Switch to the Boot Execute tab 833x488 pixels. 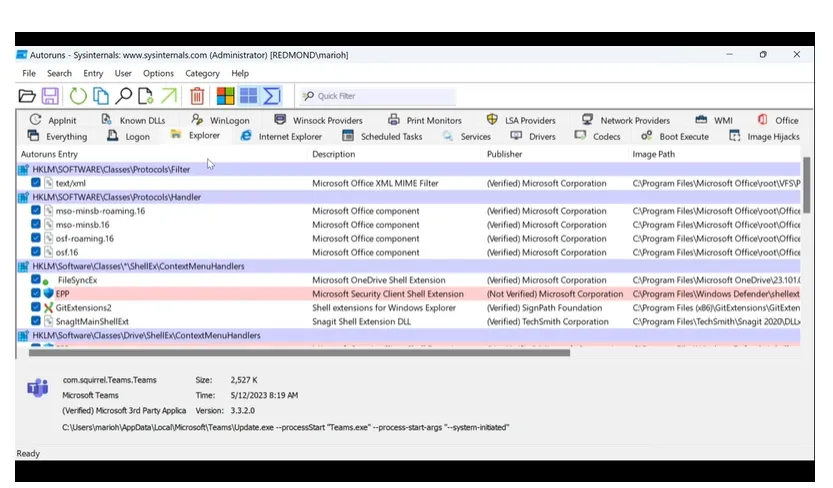[675, 136]
